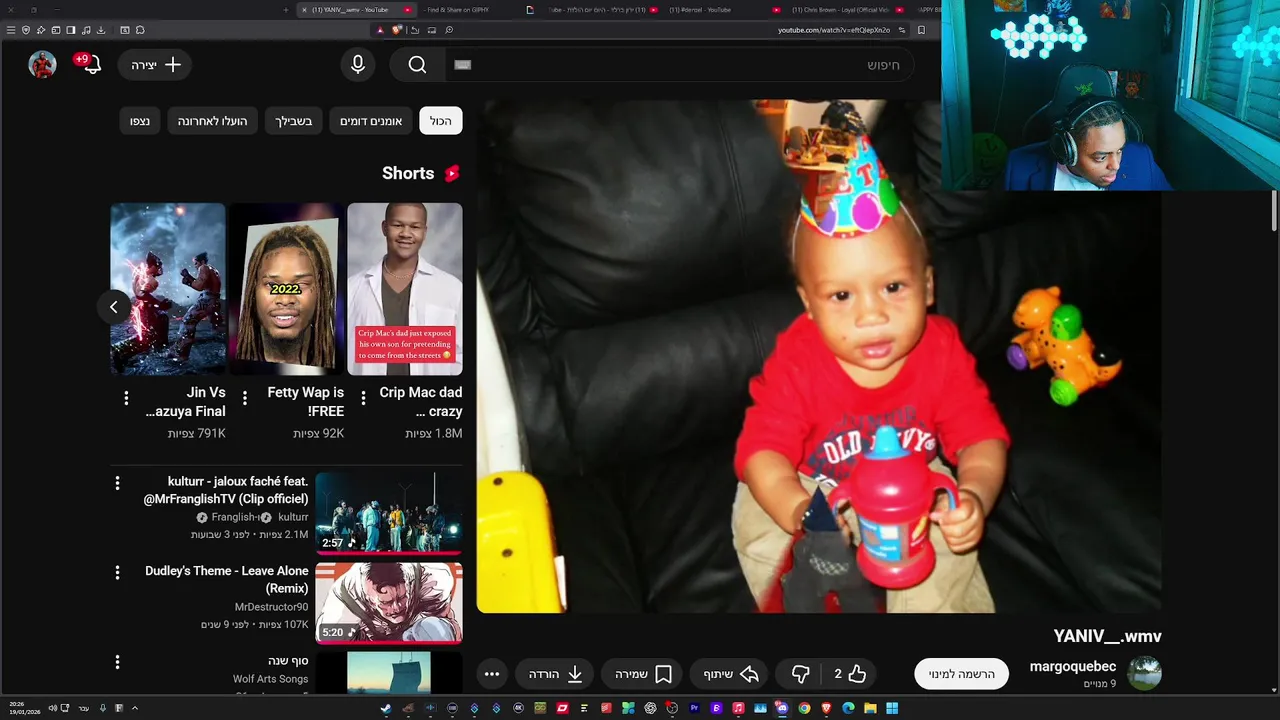Open Discord from the taskbar

coord(782,708)
